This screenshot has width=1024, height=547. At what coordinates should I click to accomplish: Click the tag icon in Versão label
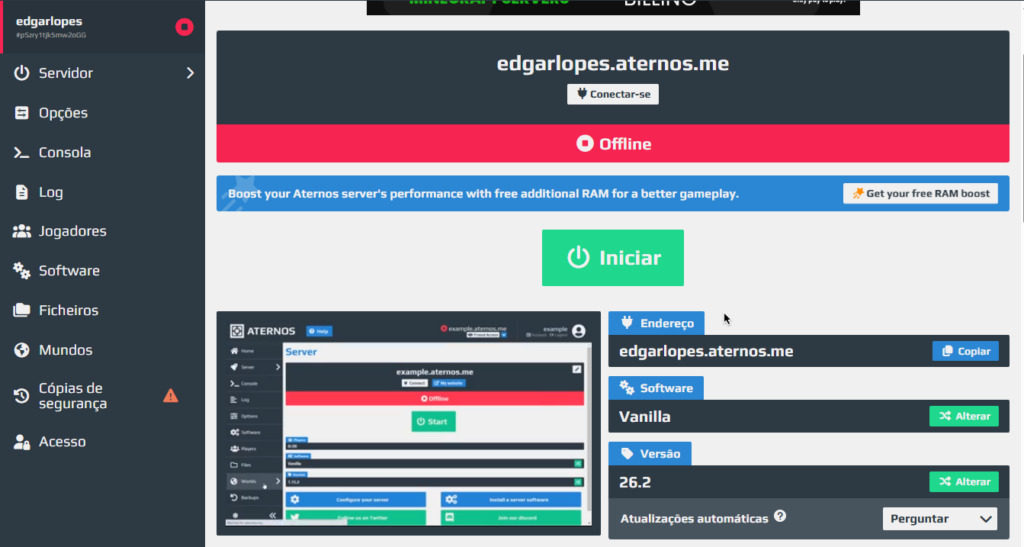pyautogui.click(x=627, y=454)
